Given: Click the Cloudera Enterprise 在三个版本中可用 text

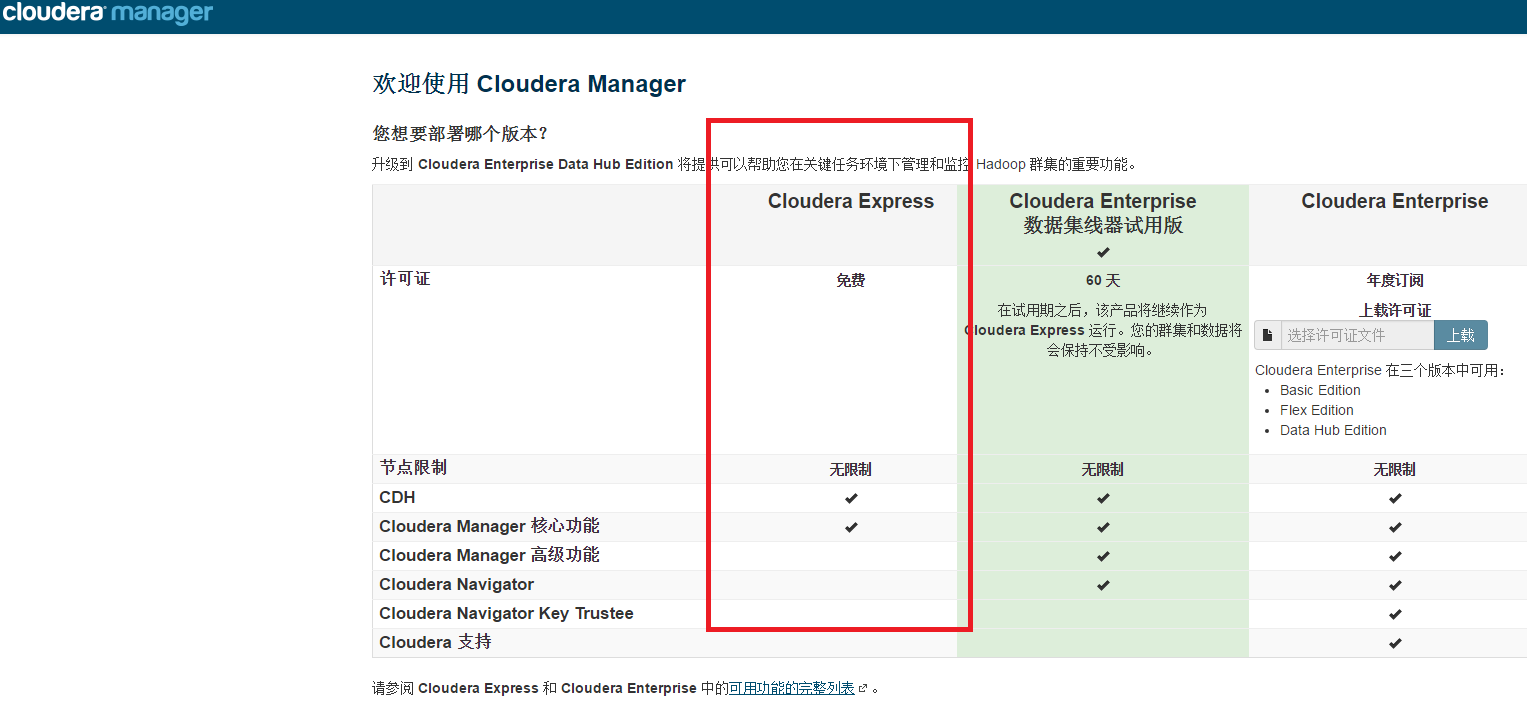Looking at the screenshot, I should [x=1380, y=370].
